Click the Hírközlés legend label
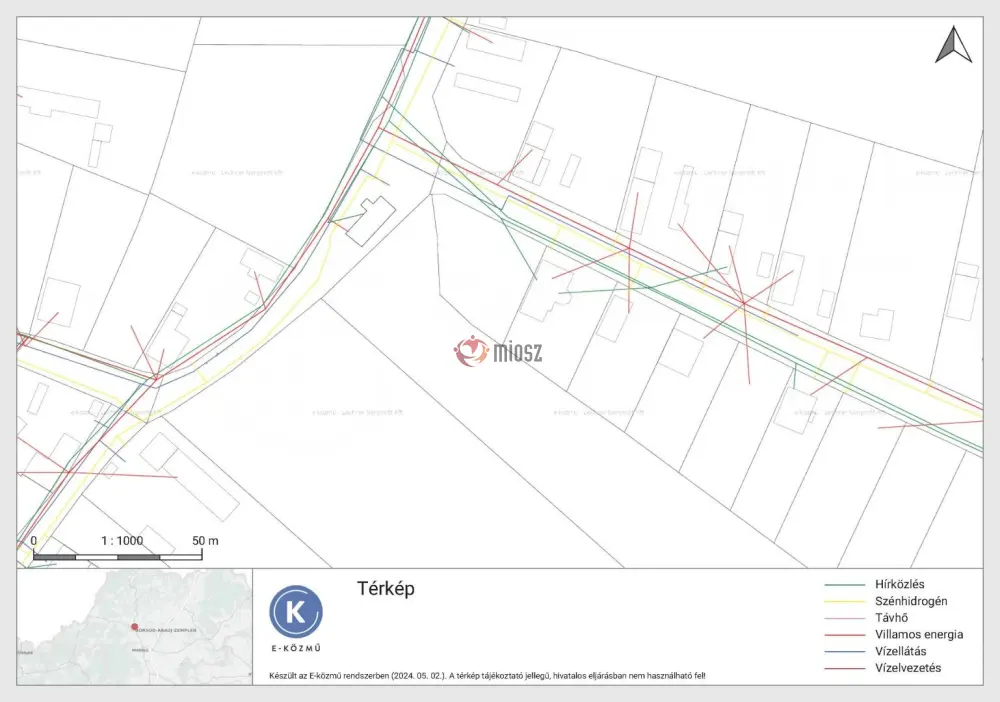Image resolution: width=1000 pixels, height=702 pixels. click(x=899, y=584)
